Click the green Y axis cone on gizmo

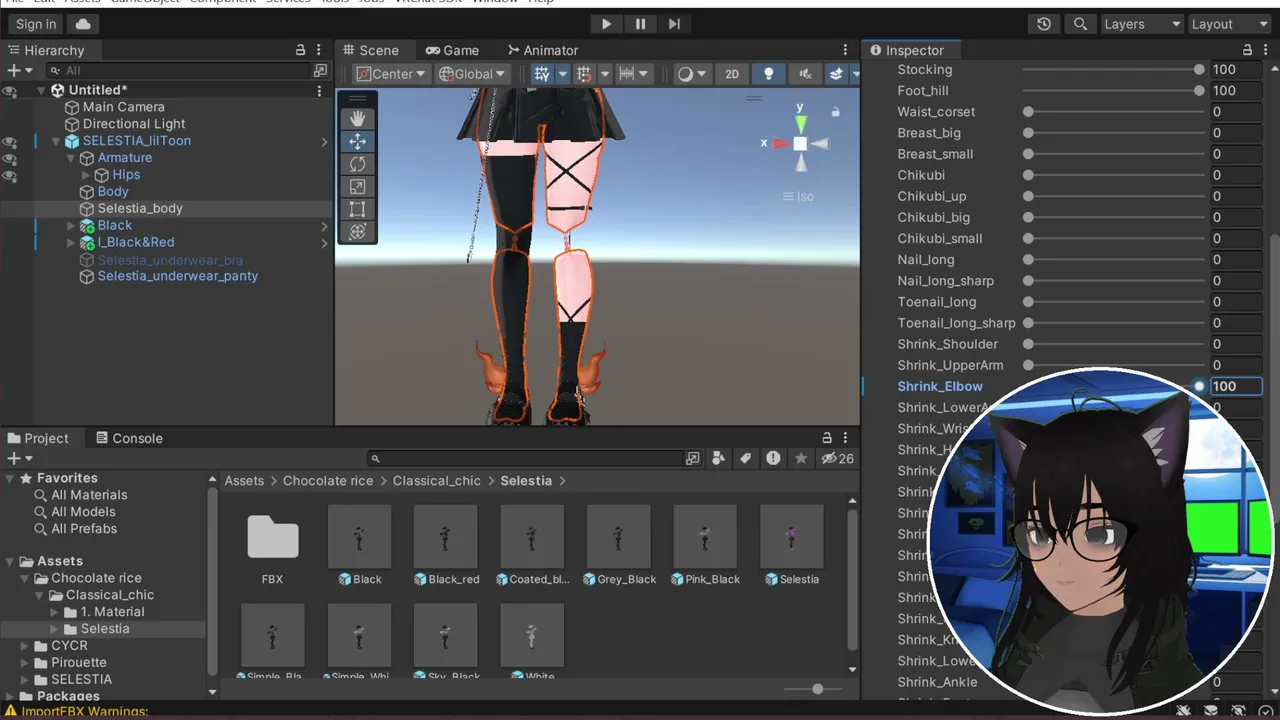800,123
